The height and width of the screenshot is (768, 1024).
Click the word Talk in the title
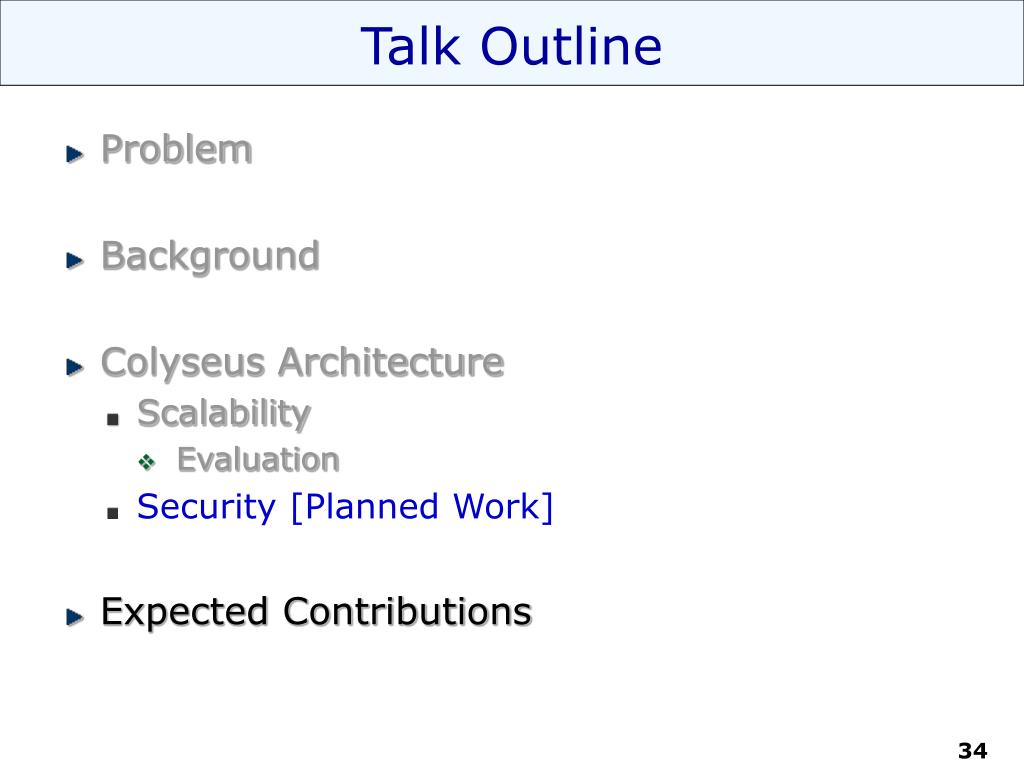[x=411, y=46]
